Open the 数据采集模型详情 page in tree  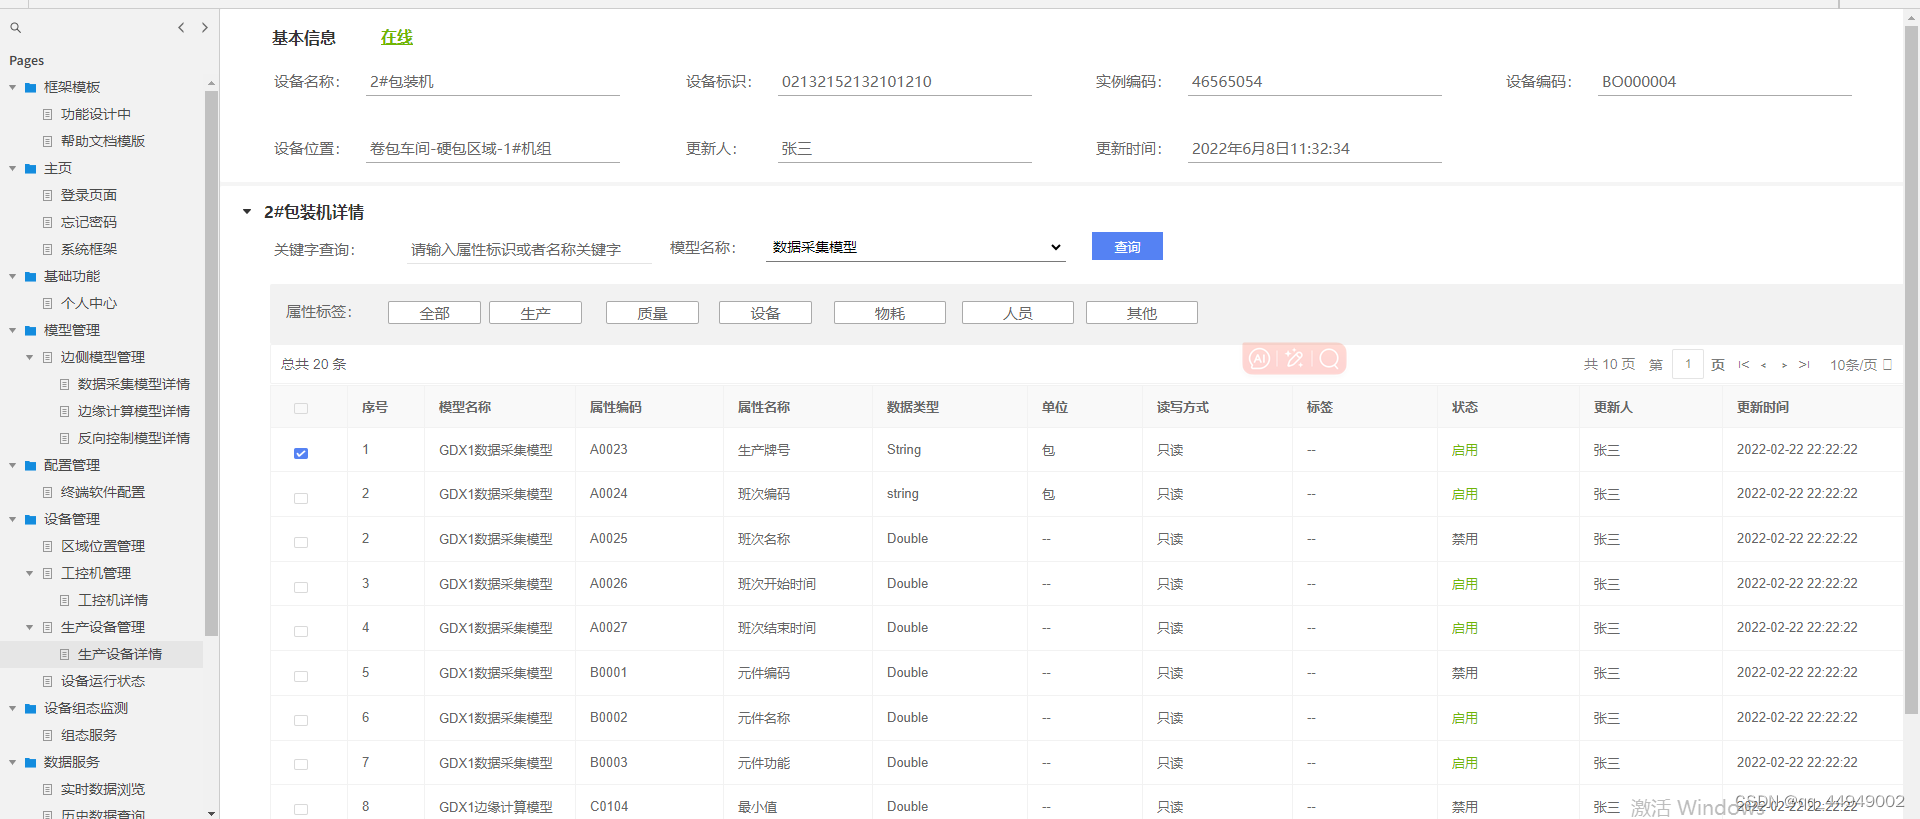pyautogui.click(x=134, y=384)
